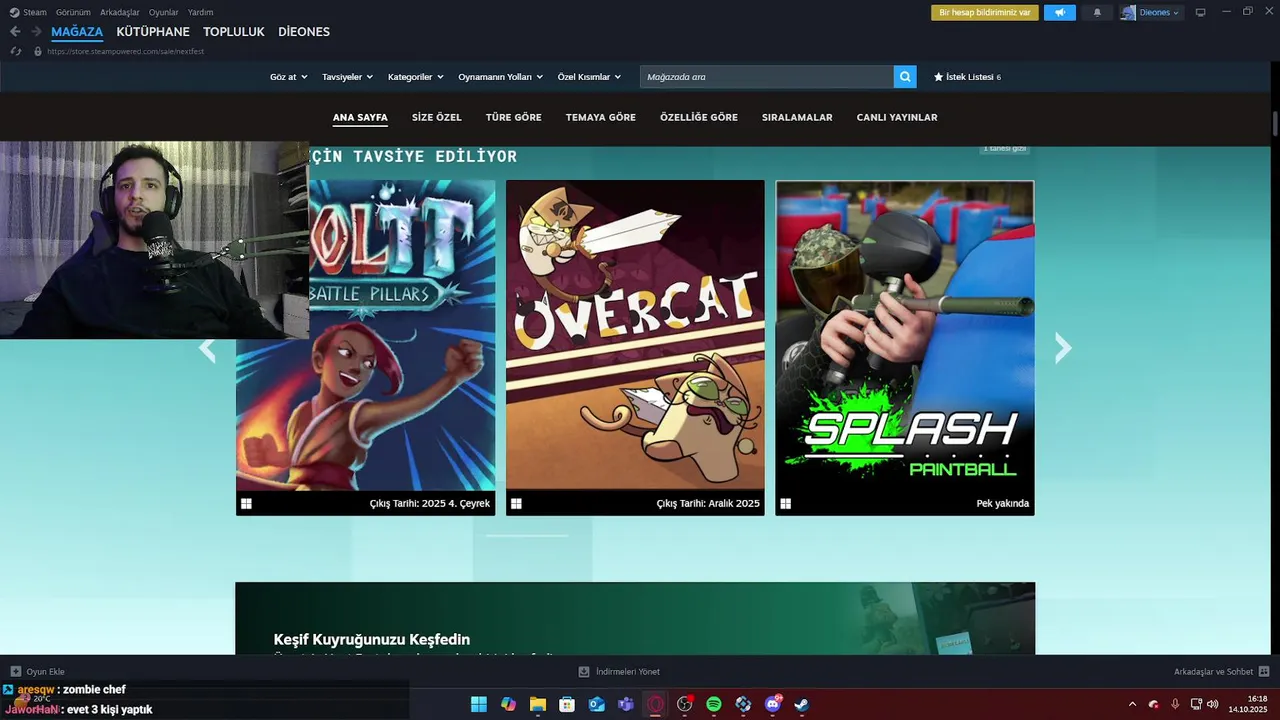
Task: Click İndirmeleri Yönet in the bottom bar
Action: click(x=619, y=672)
